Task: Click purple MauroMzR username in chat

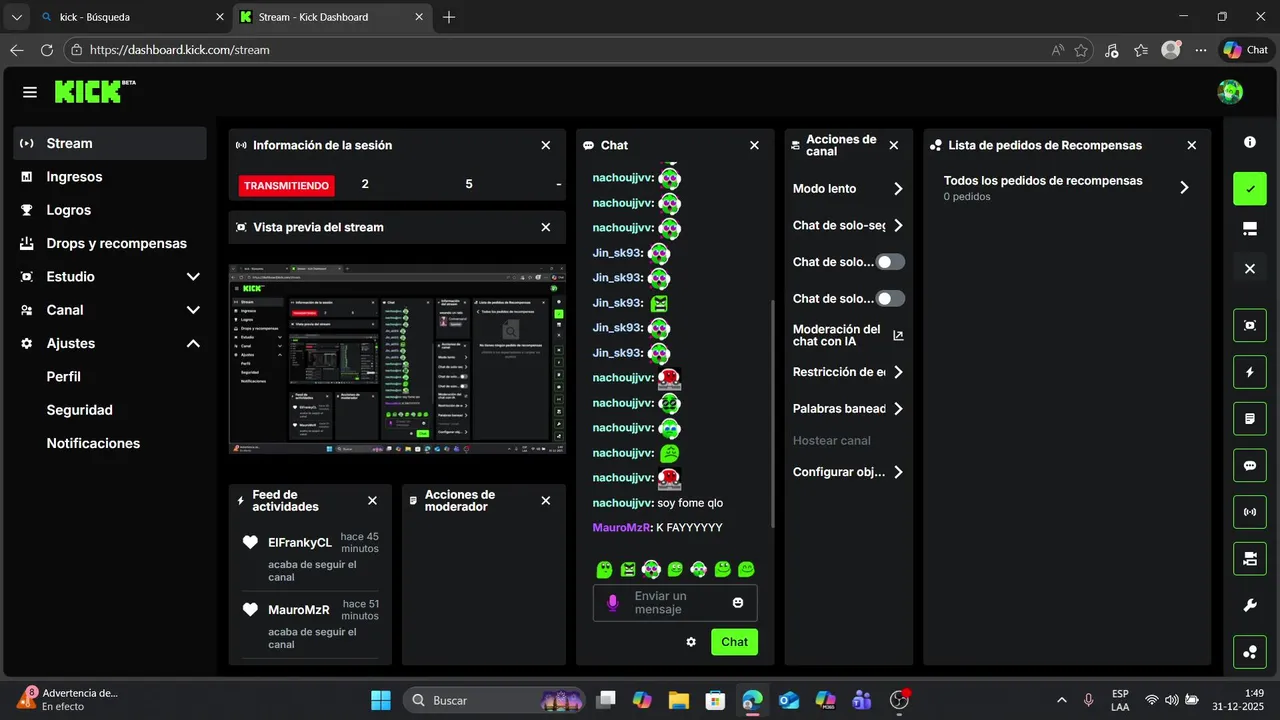Action: point(622,528)
